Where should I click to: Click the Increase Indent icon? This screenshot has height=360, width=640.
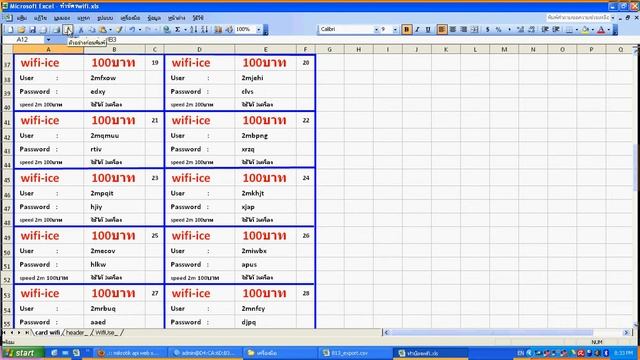tap(556, 29)
